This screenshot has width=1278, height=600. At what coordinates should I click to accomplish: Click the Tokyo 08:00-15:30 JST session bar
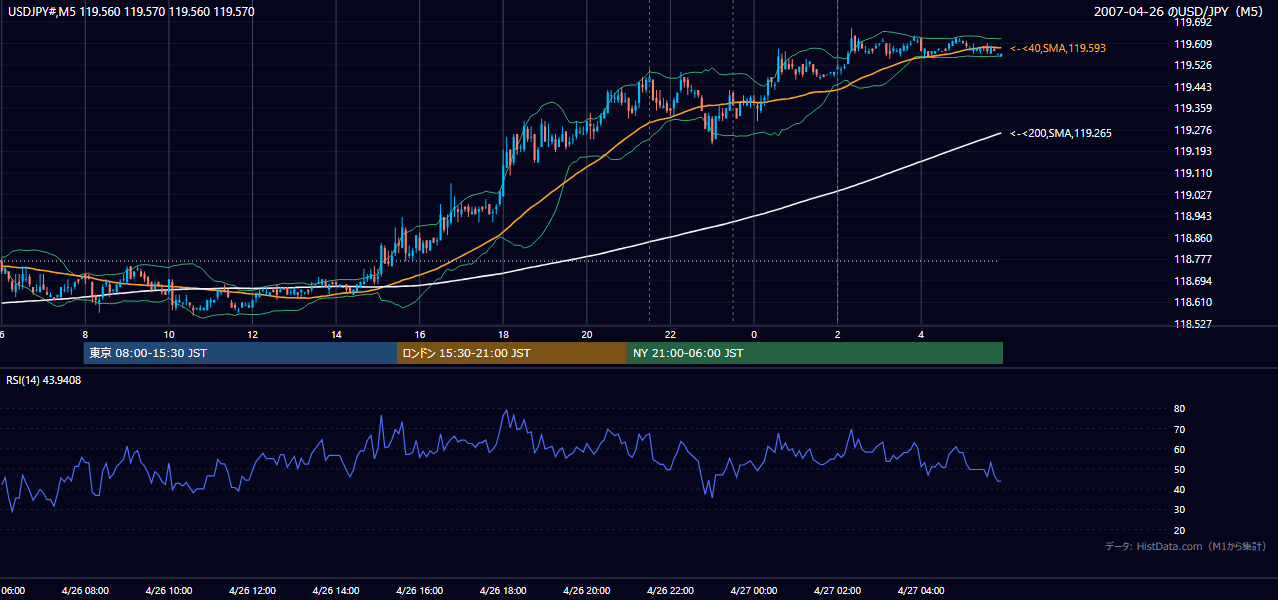coord(241,353)
